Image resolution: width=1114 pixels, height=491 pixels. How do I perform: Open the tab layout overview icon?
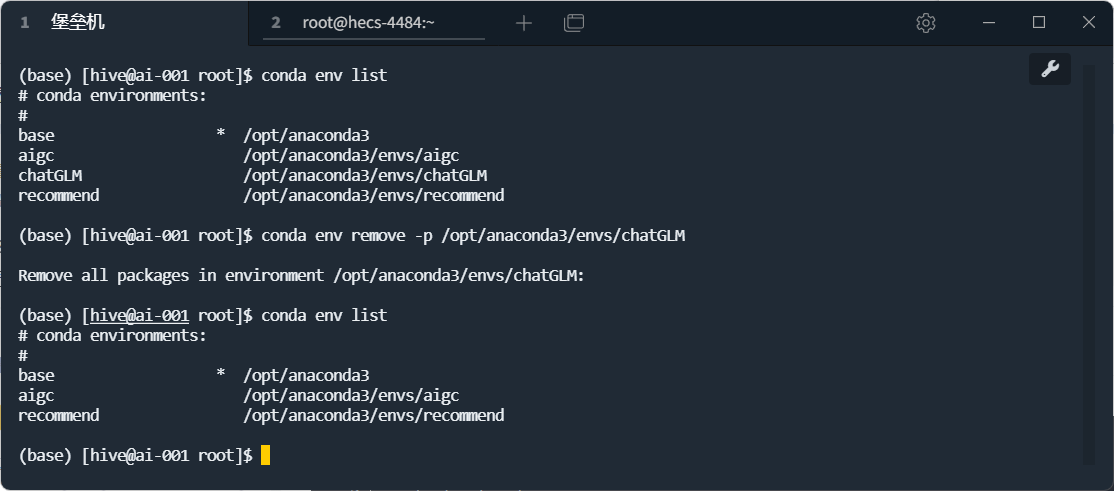click(574, 22)
